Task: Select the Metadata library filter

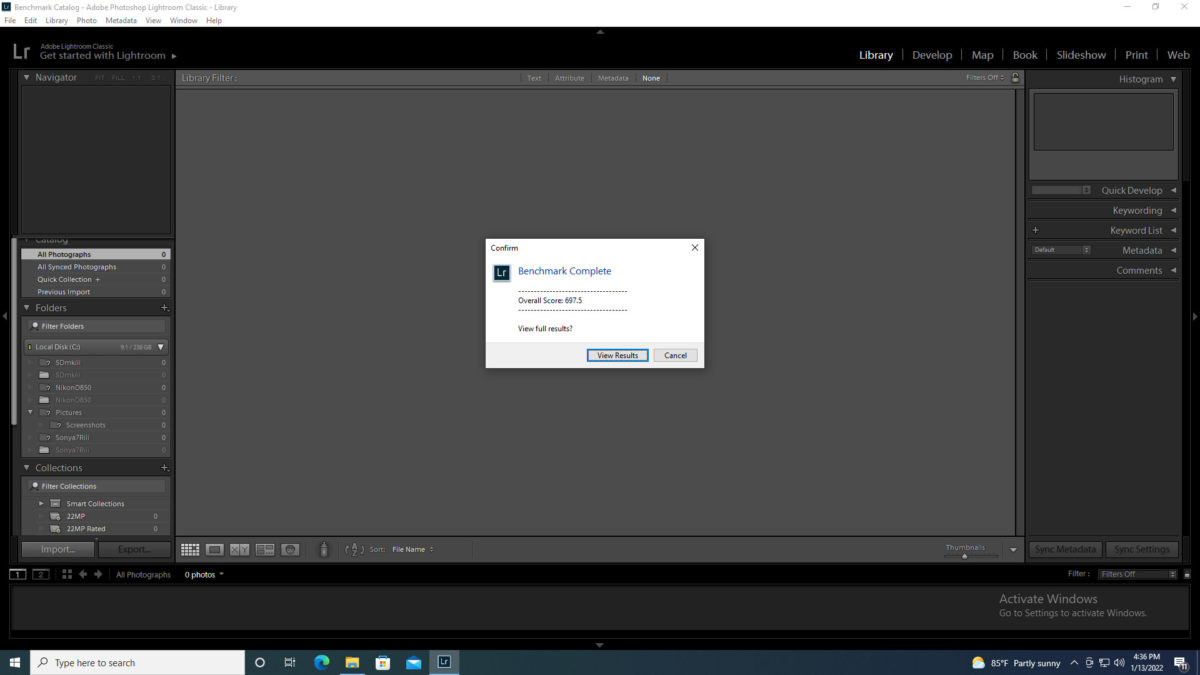Action: pos(613,78)
